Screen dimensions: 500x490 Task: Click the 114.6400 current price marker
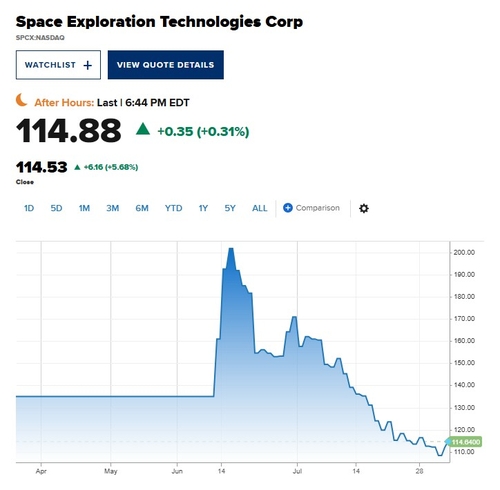tap(464, 442)
